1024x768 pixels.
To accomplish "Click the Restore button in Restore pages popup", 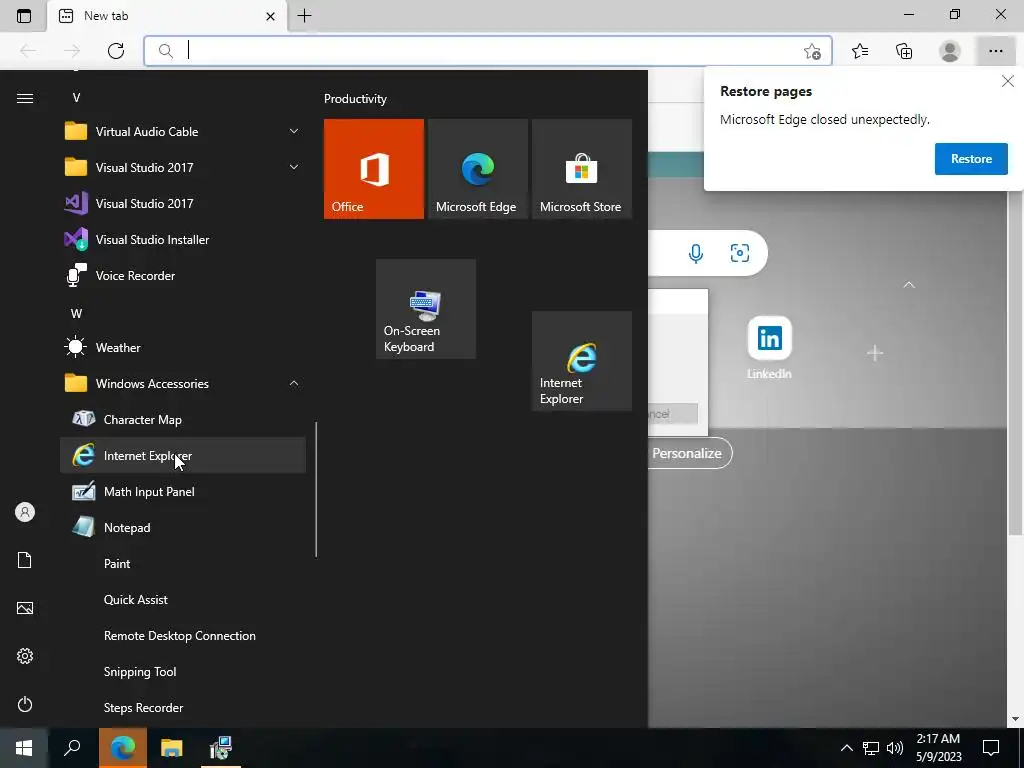I will tap(971, 159).
